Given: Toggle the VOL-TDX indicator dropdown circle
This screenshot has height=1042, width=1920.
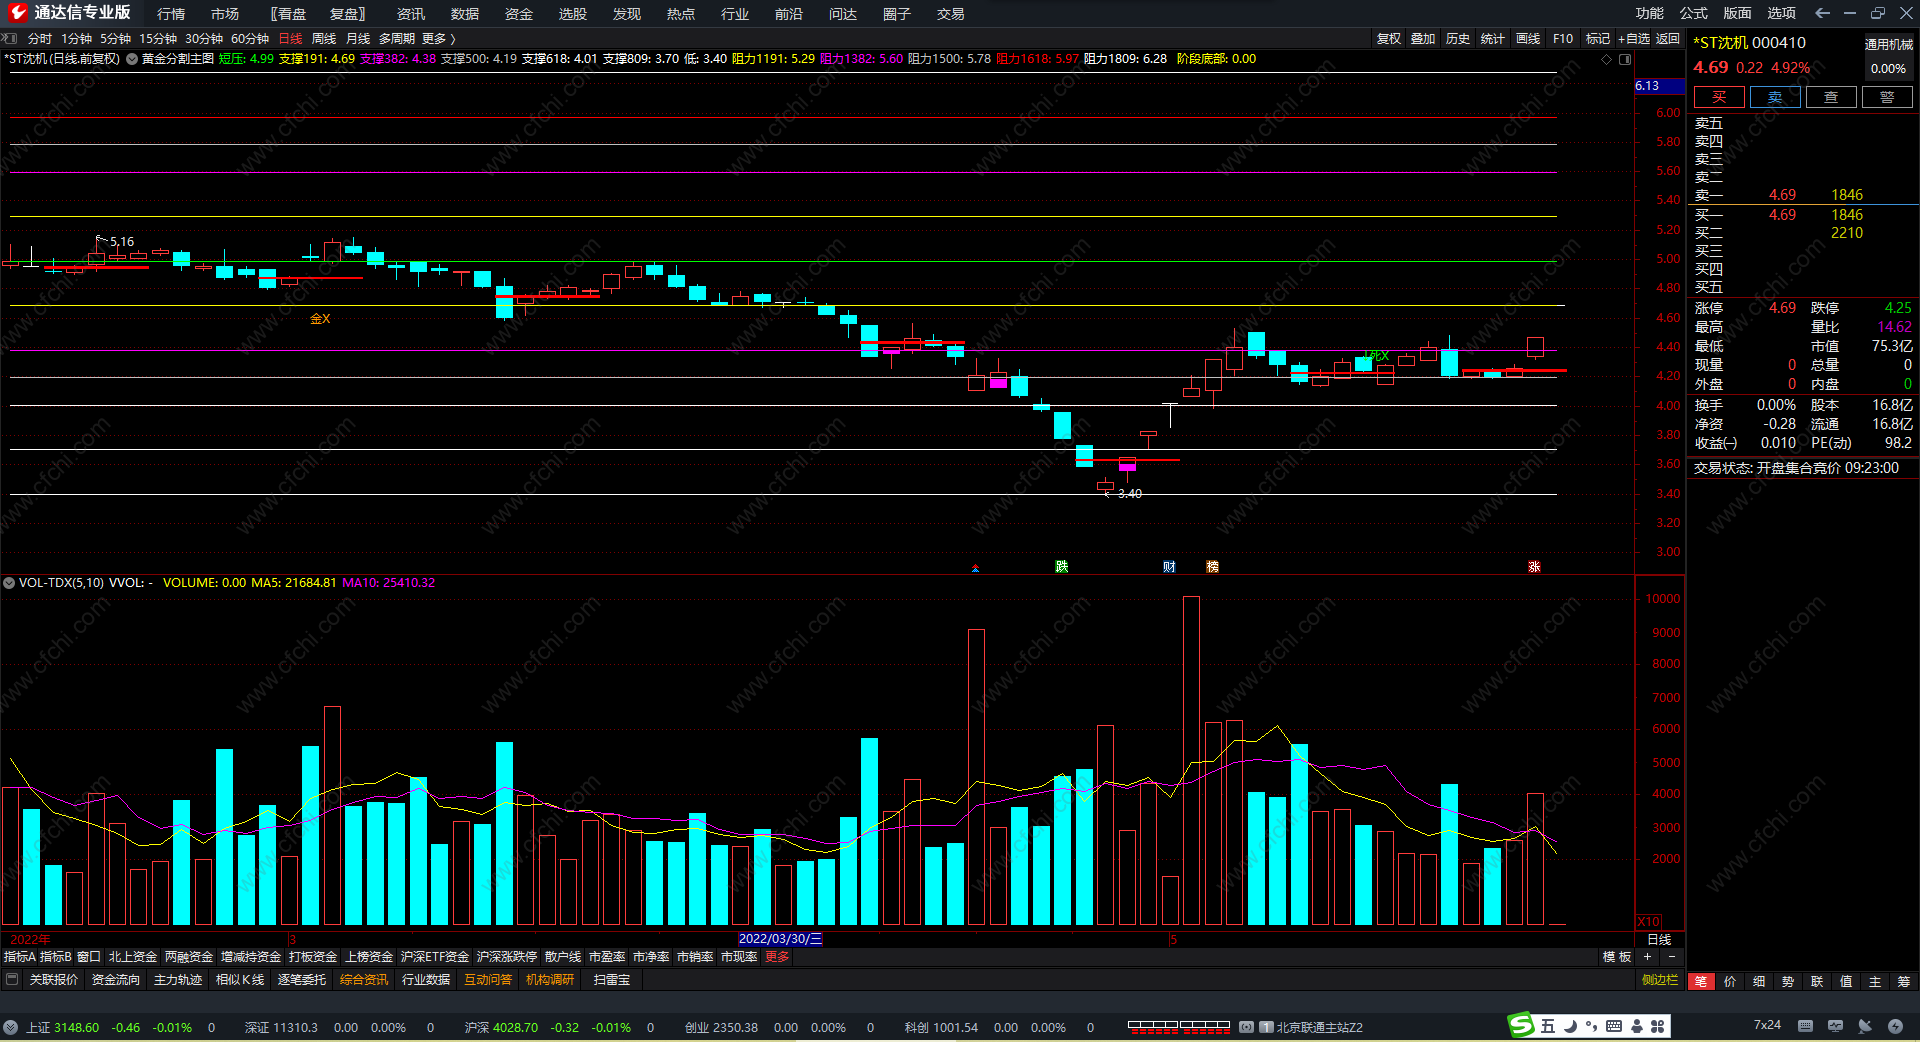Looking at the screenshot, I should (x=9, y=583).
